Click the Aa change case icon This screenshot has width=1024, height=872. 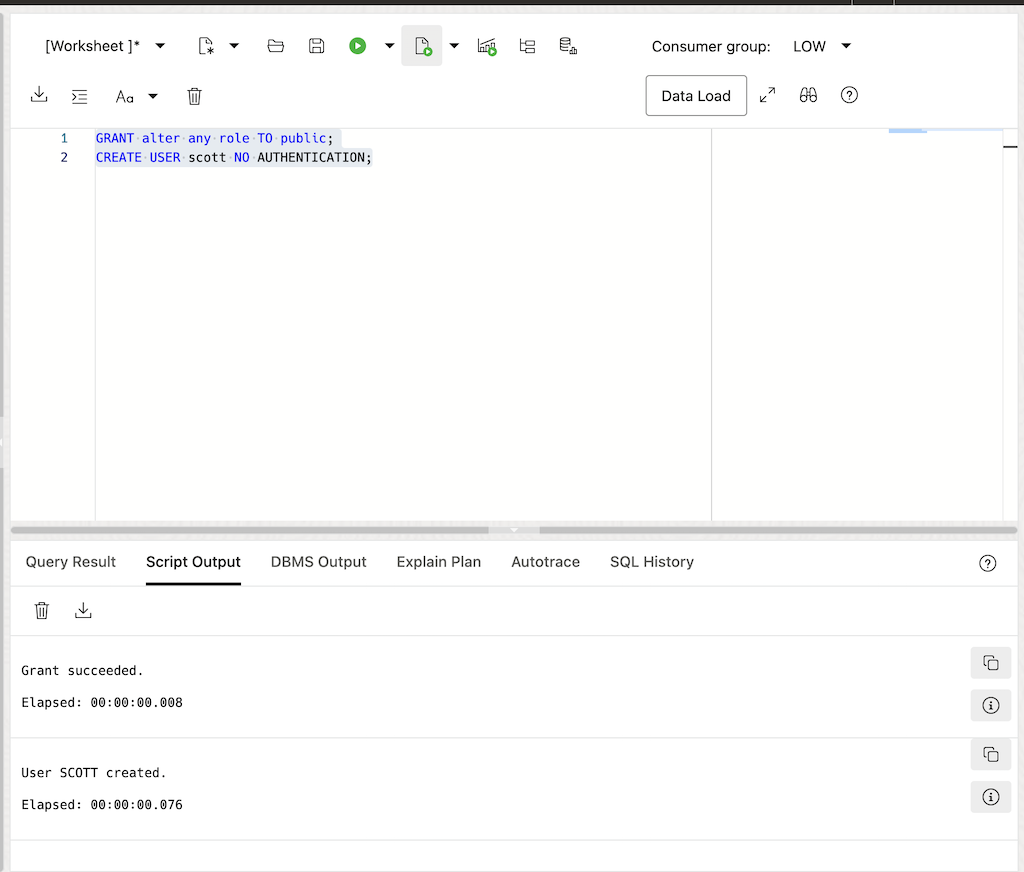click(124, 97)
